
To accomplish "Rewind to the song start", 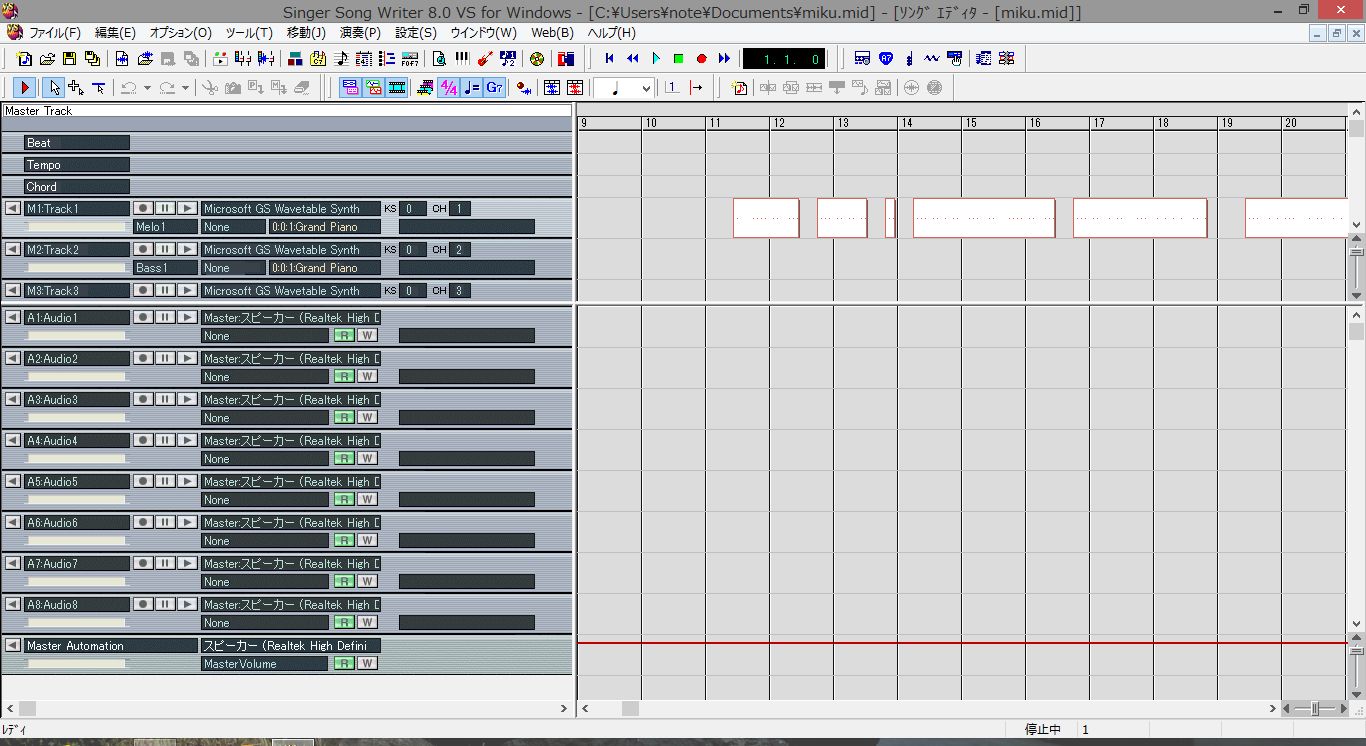I will click(609, 59).
